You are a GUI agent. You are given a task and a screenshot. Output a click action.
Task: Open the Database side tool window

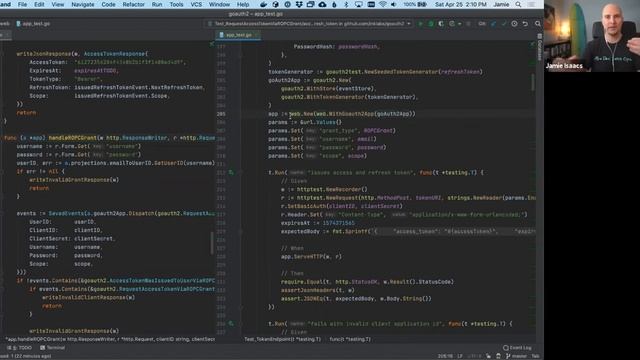point(540,47)
